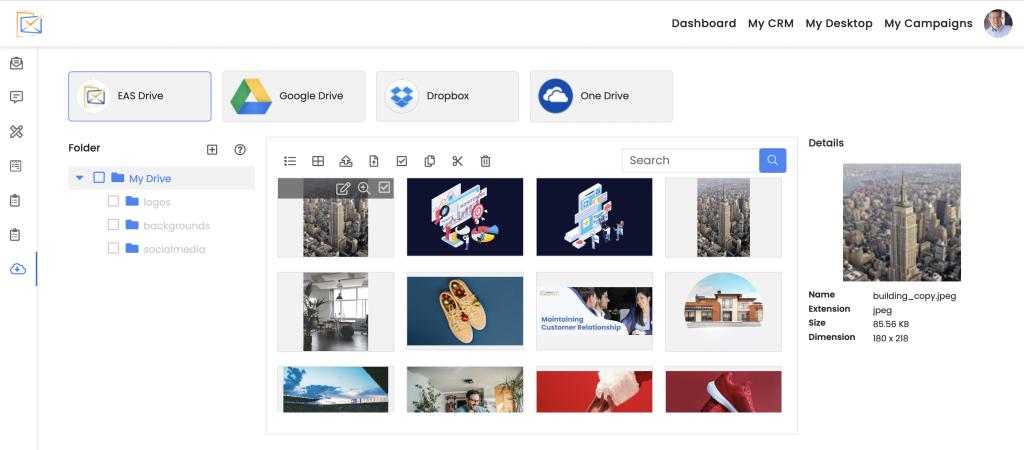Switch to list view in file toolbar
The image size is (1024, 450).
tap(290, 161)
